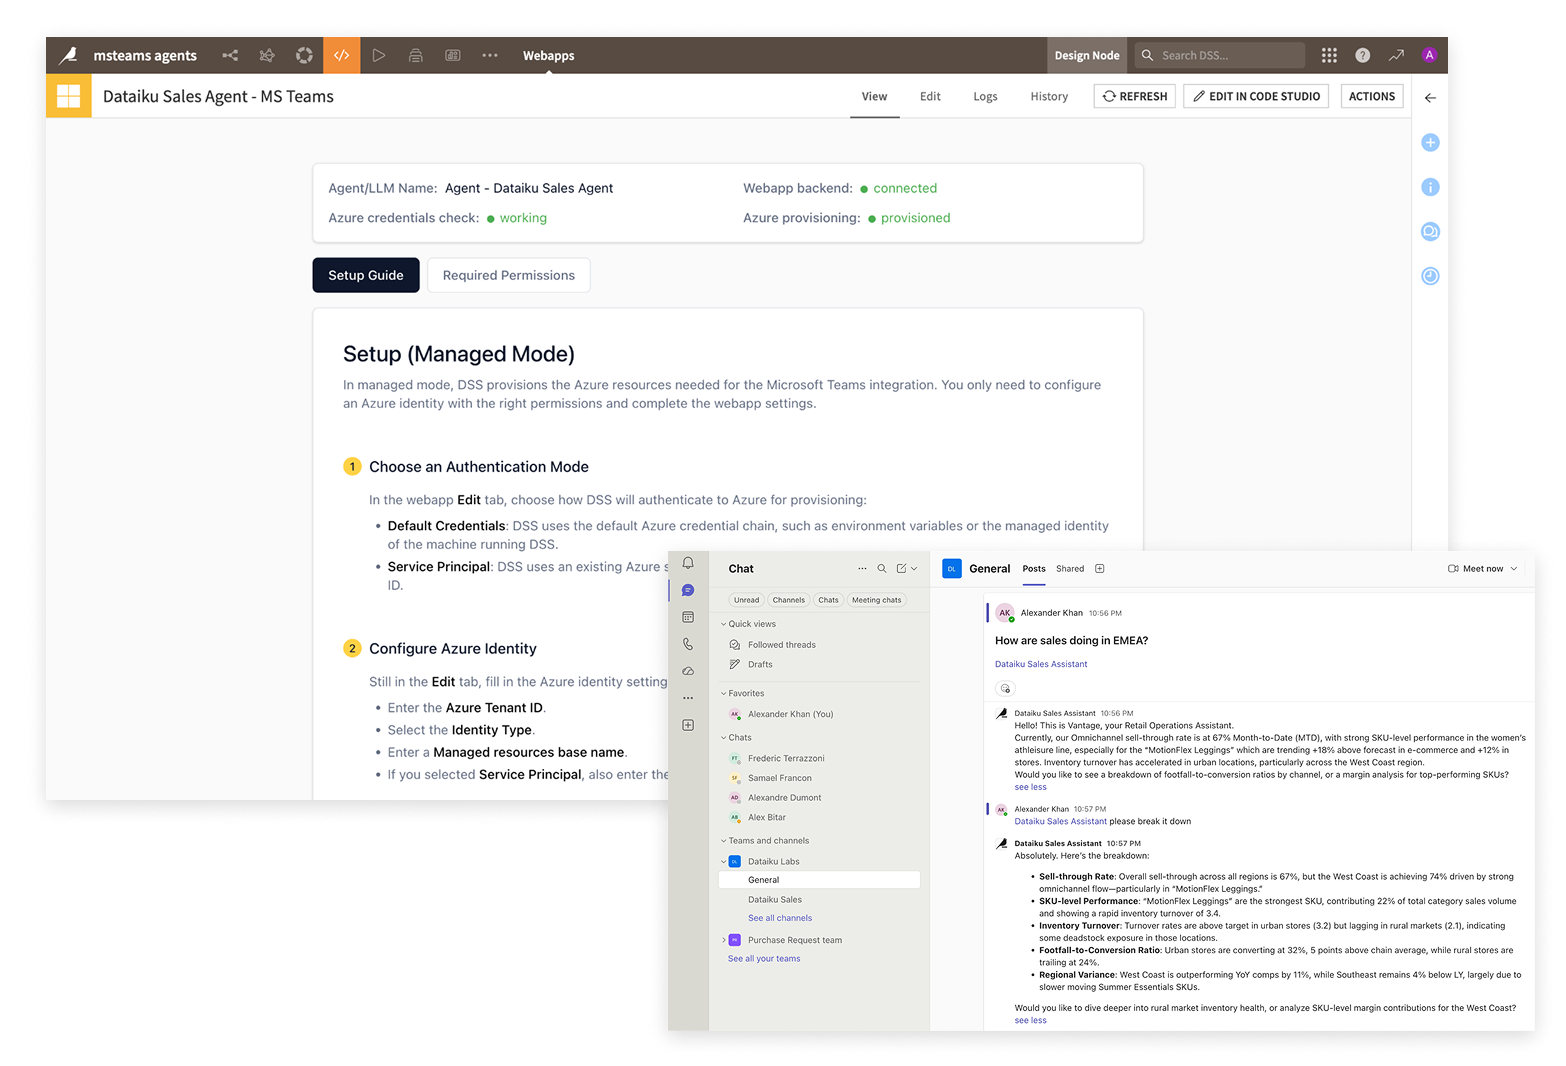Open Chat pane more options ellipsis
The width and height of the screenshot is (1566, 1066).
862,568
